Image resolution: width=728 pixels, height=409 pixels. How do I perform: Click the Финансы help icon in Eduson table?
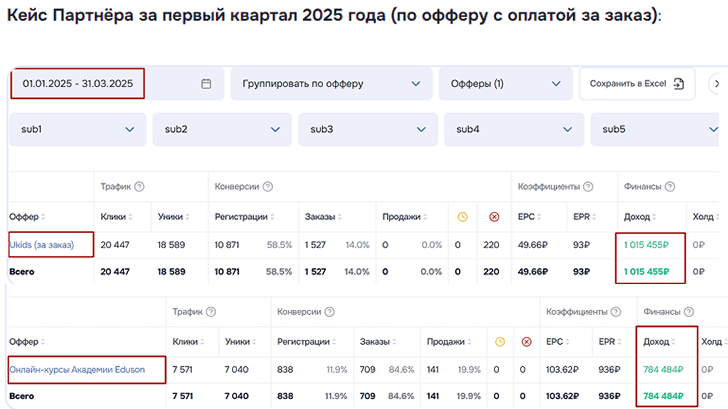[689, 312]
